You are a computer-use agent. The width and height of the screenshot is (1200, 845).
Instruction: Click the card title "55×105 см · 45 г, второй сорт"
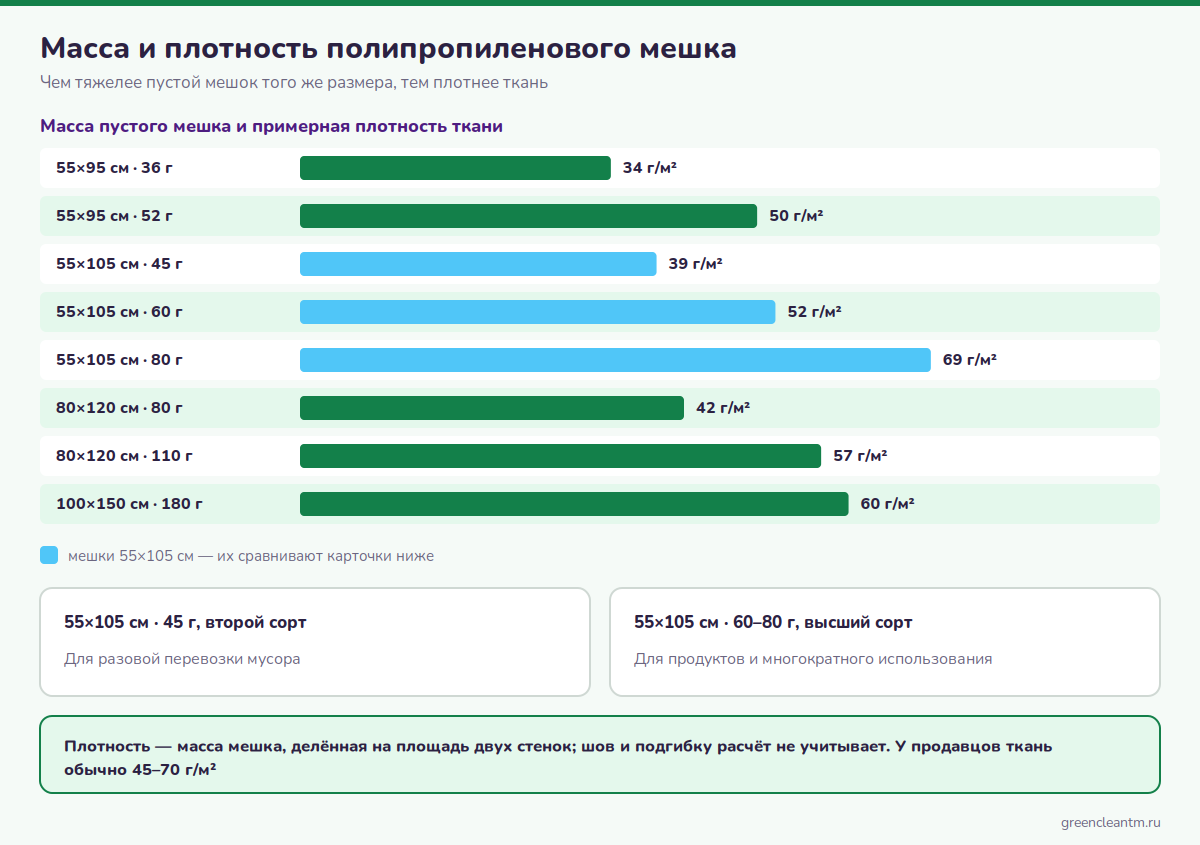(185, 622)
